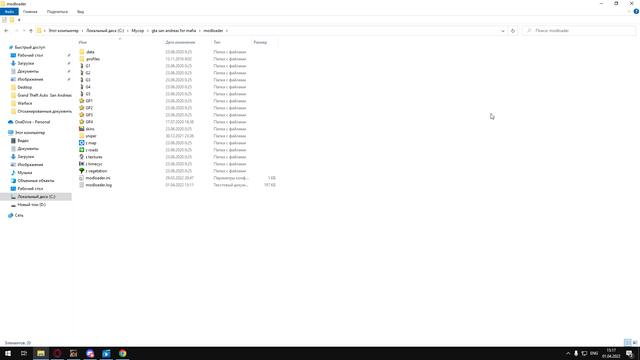Expand the ribbon with the chevron

point(629,11)
